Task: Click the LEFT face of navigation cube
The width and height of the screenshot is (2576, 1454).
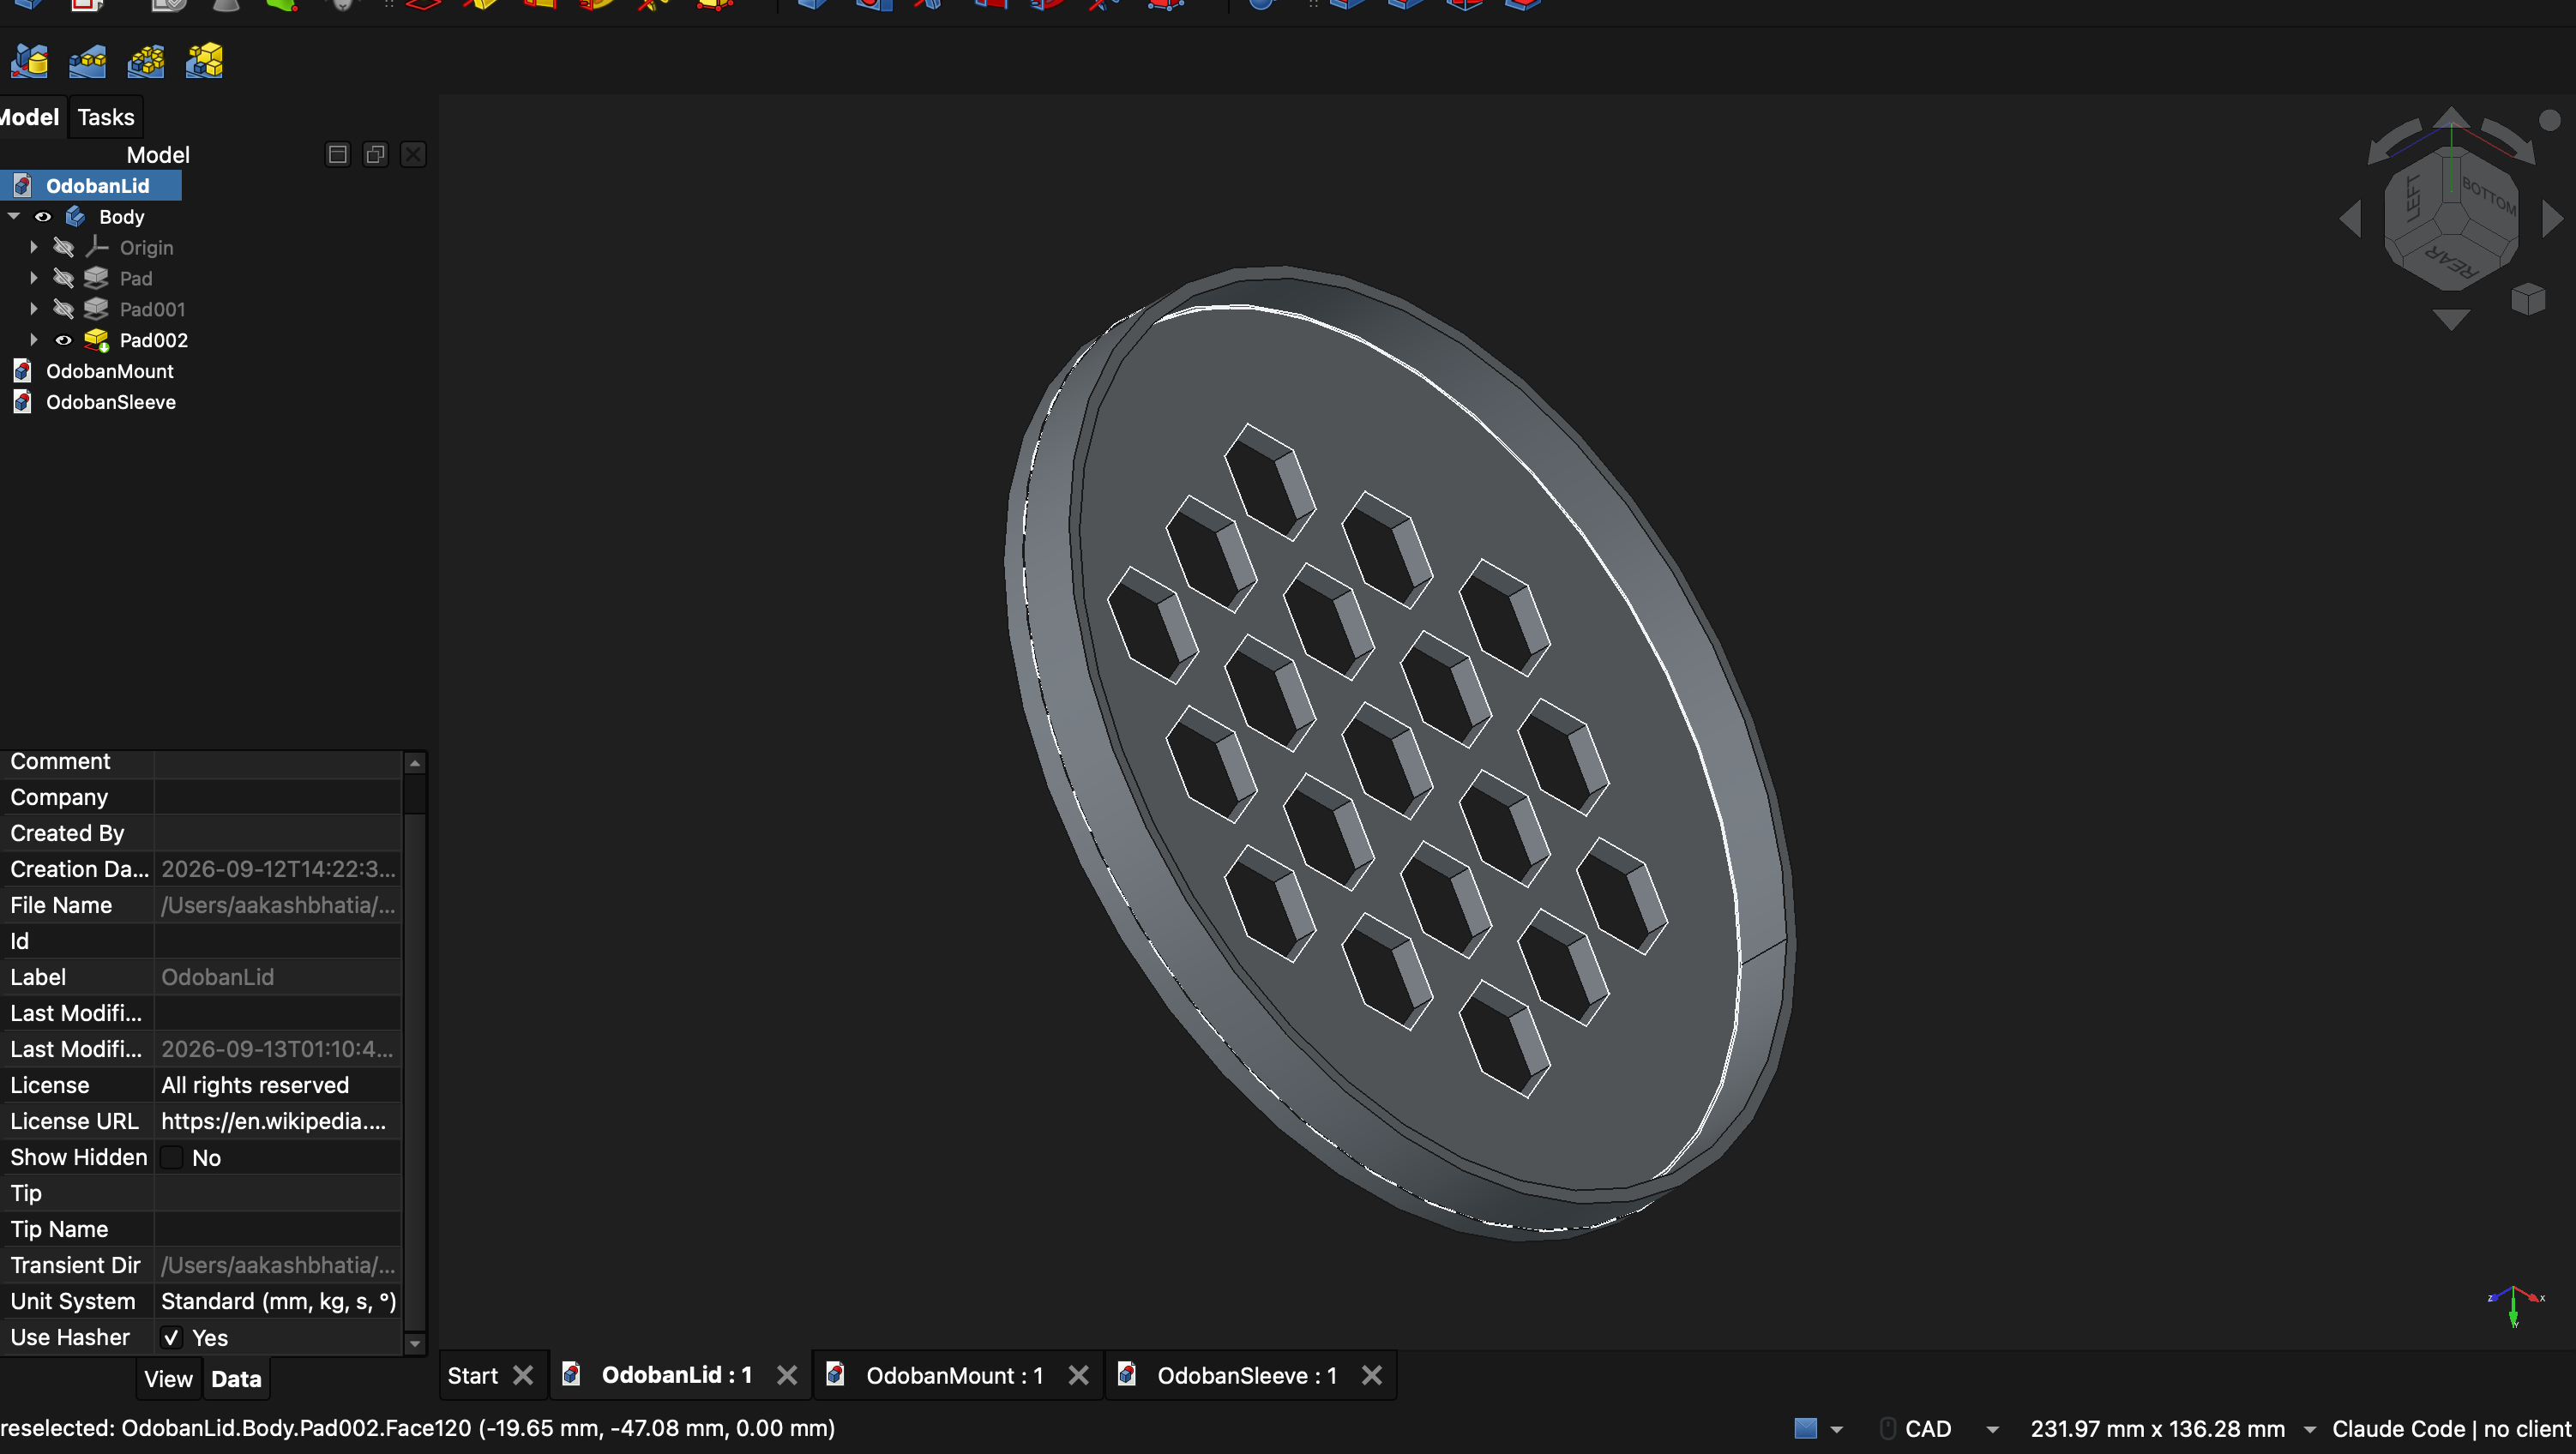Action: coord(2412,197)
